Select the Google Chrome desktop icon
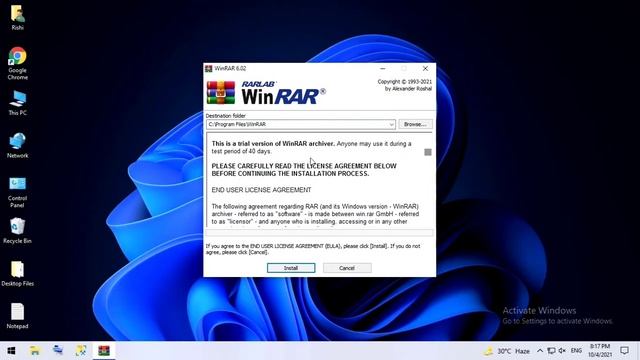The width and height of the screenshot is (640, 360). (x=17, y=64)
